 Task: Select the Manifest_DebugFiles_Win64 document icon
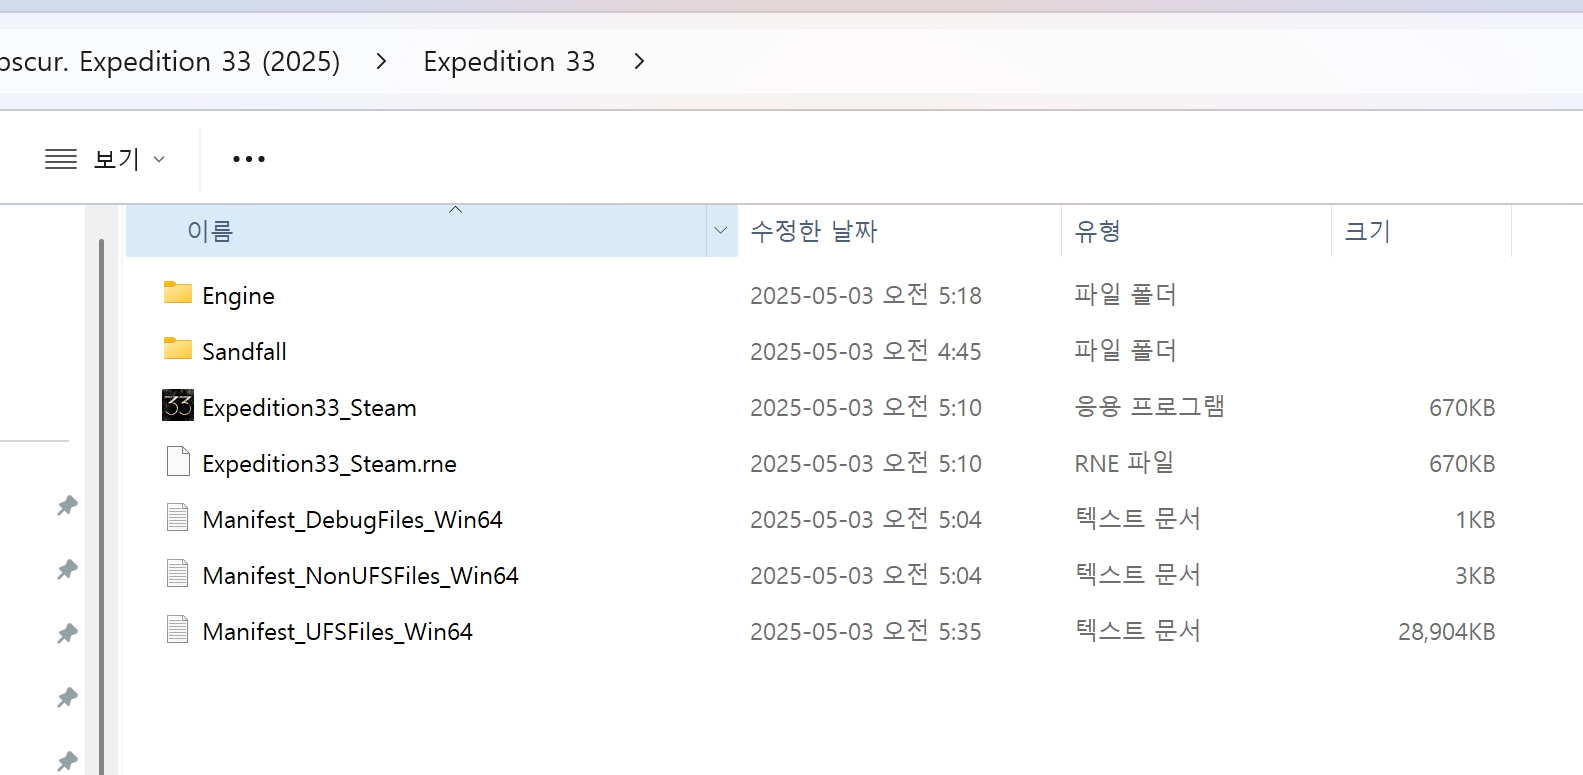tap(178, 517)
